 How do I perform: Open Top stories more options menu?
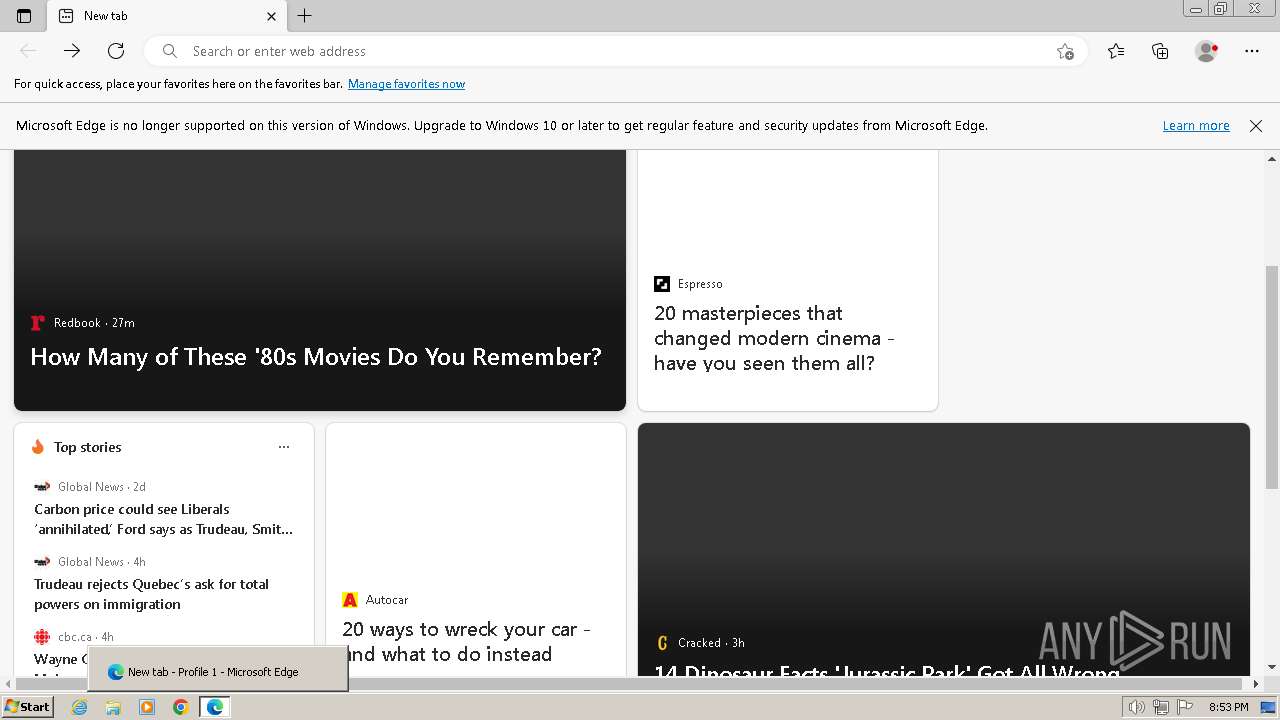click(x=284, y=447)
